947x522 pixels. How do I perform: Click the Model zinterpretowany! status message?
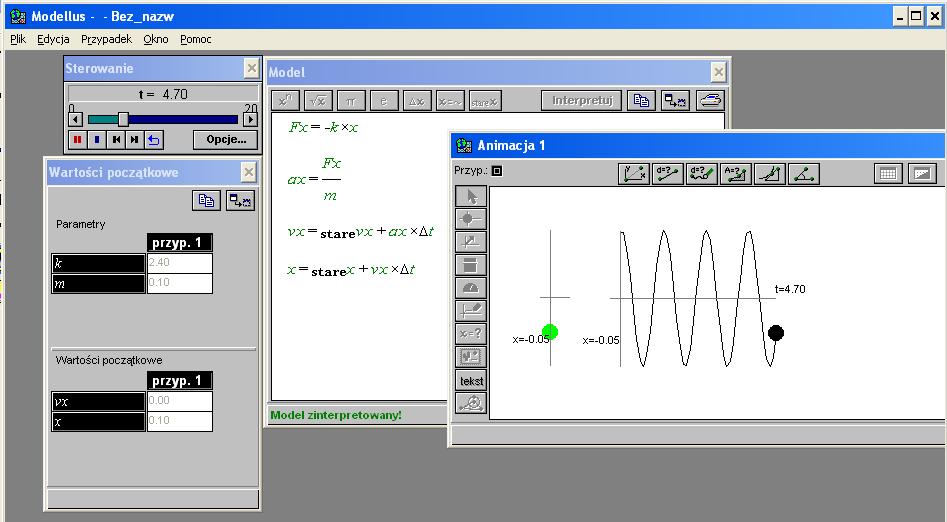pos(336,415)
